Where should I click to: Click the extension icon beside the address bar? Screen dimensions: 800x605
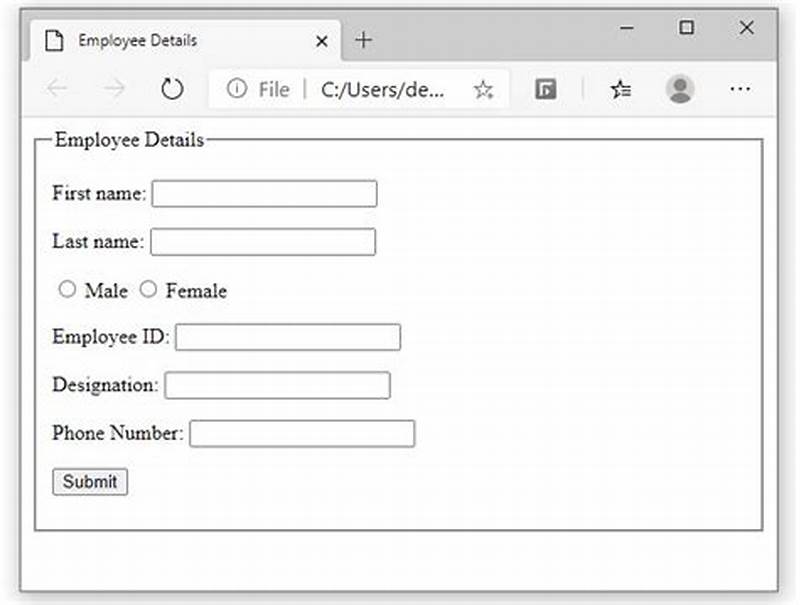pyautogui.click(x=546, y=88)
